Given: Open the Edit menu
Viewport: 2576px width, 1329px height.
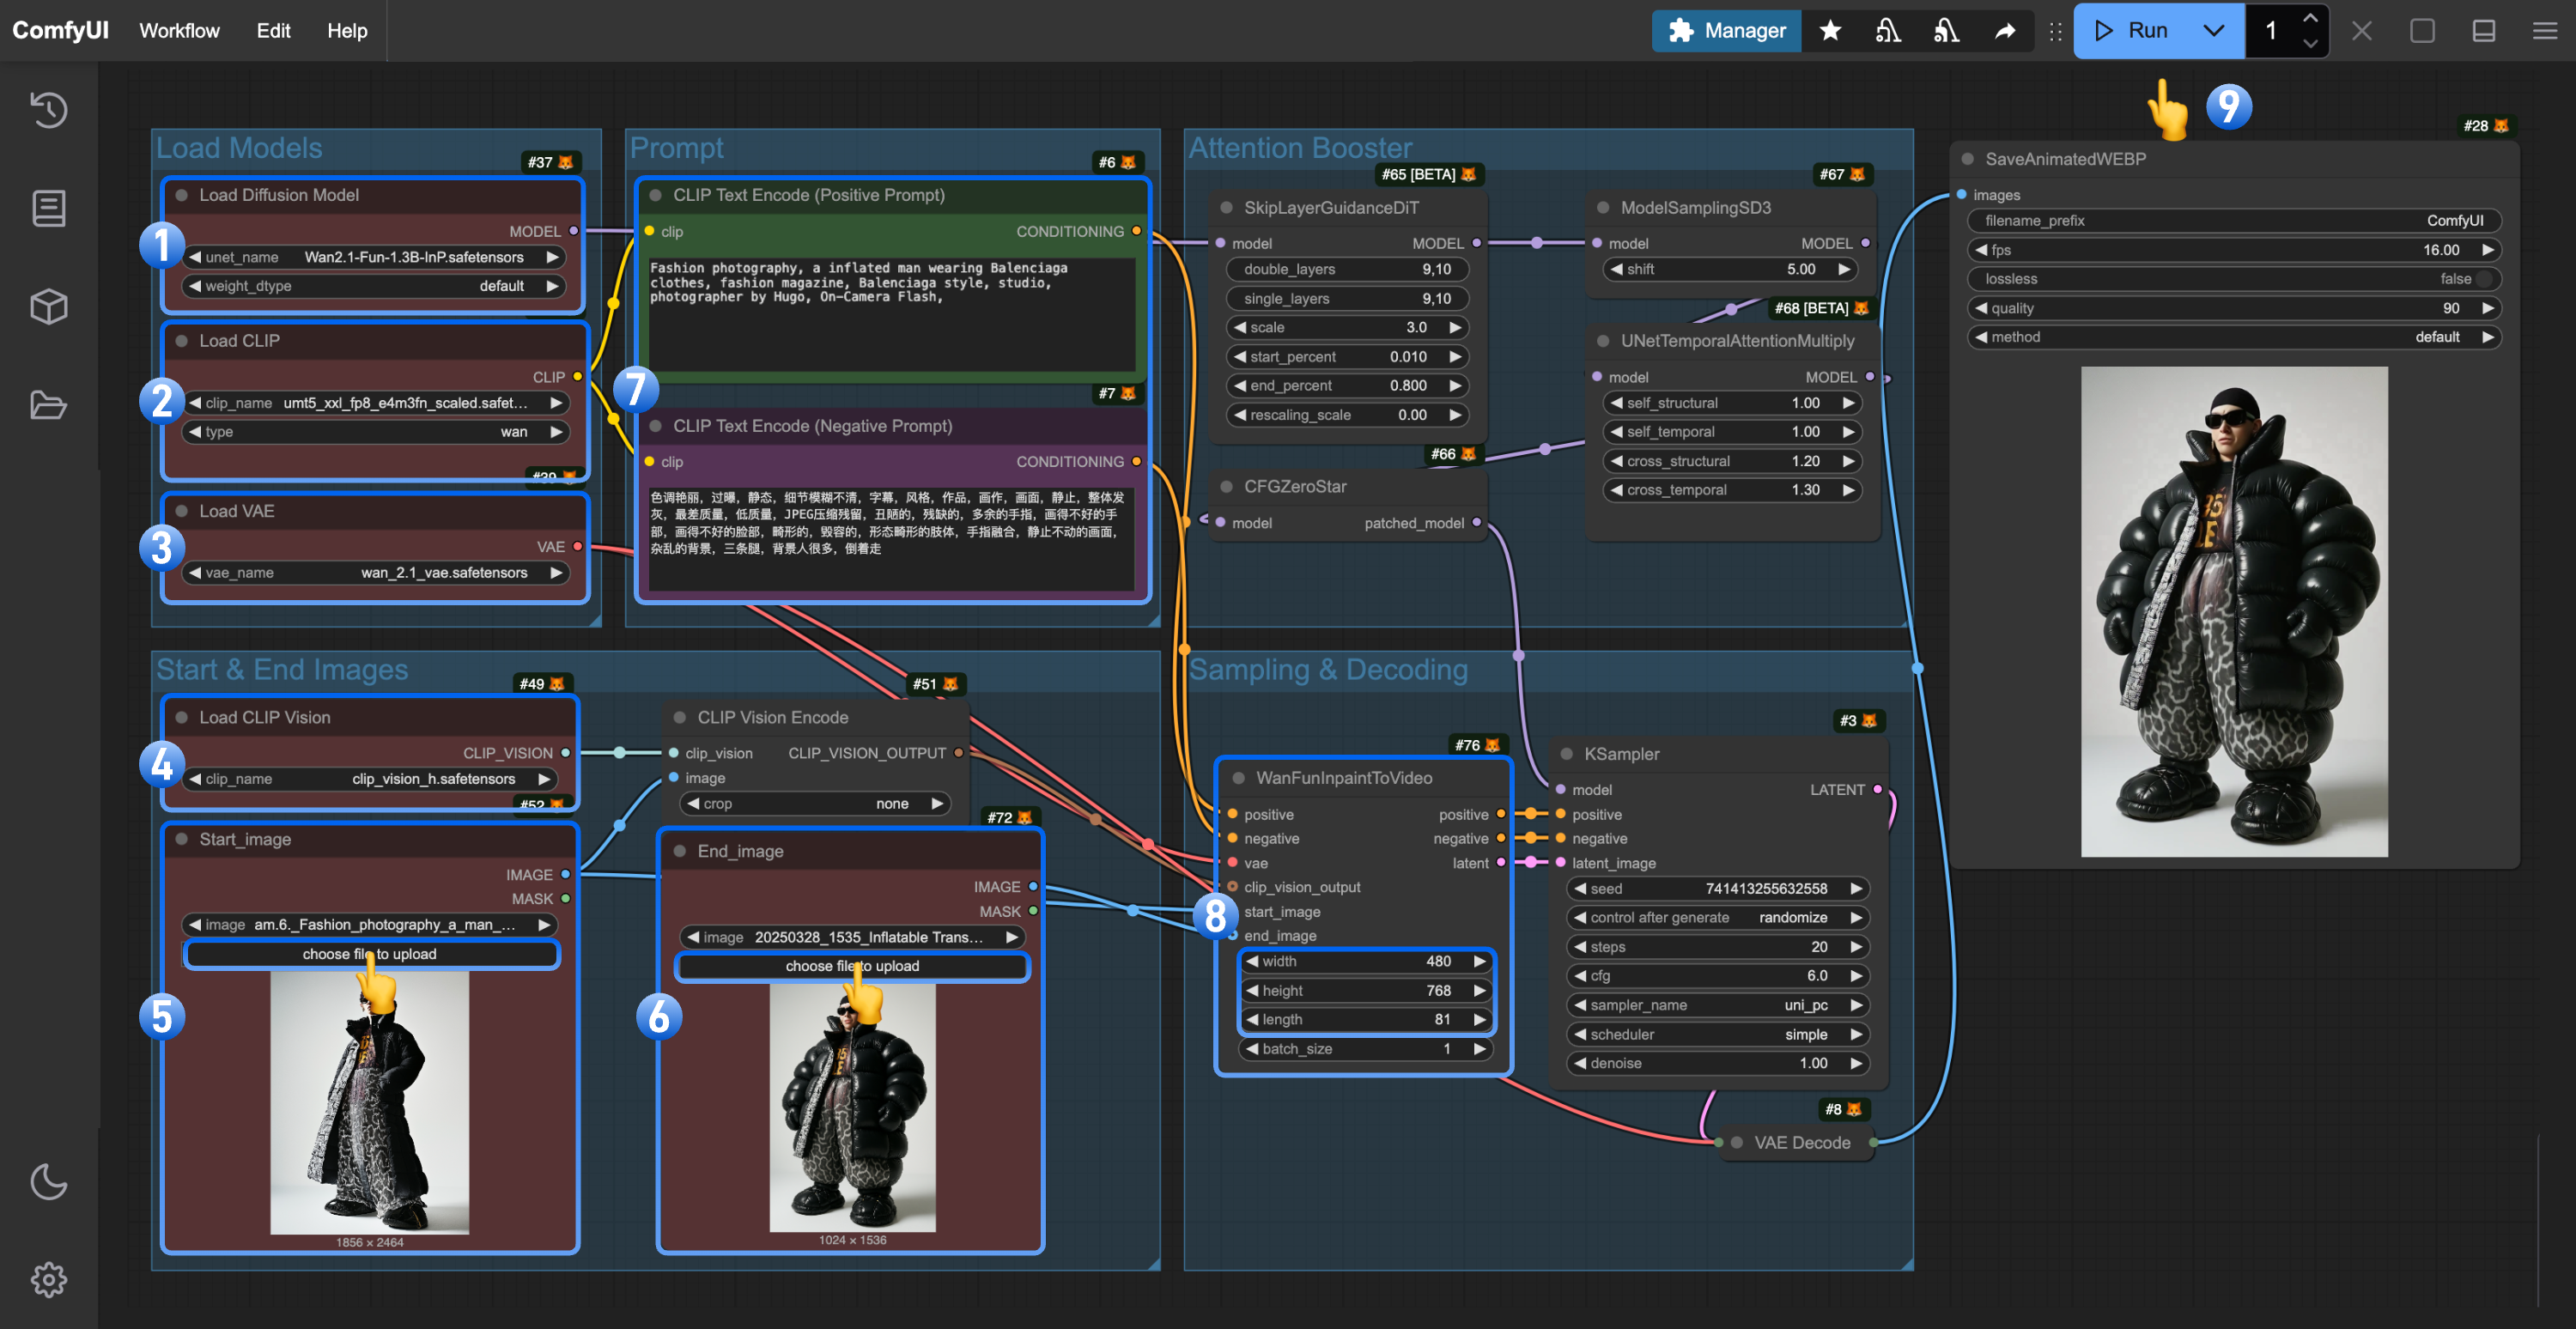Looking at the screenshot, I should coord(272,30).
